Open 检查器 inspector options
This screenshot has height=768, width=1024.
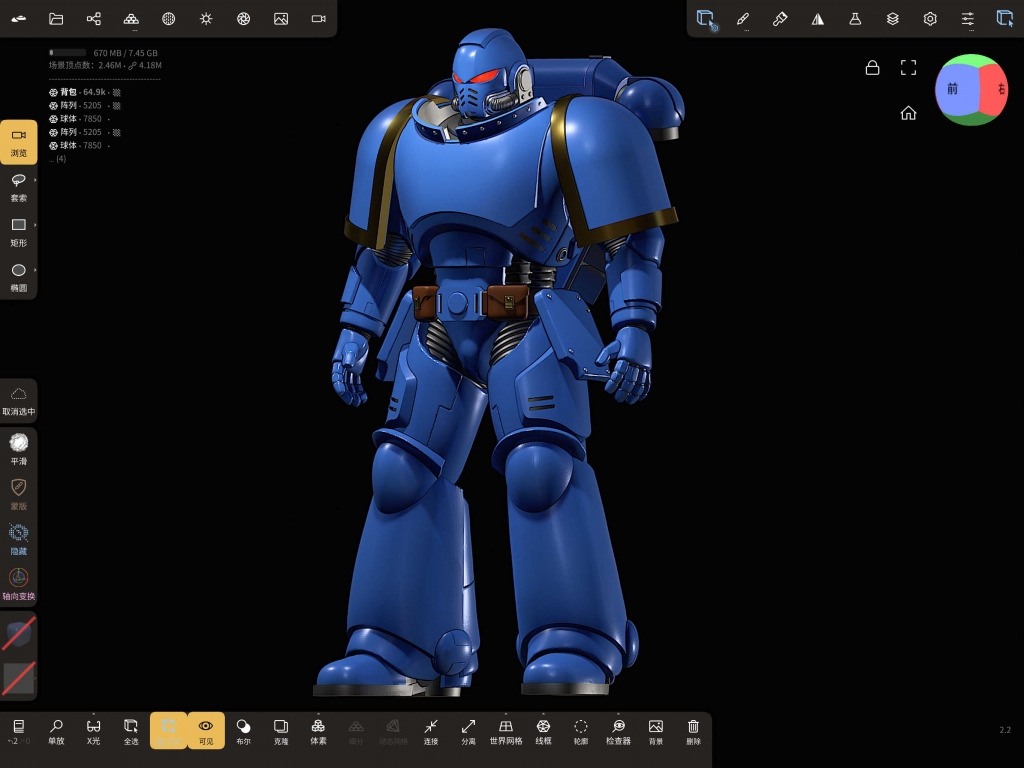tap(618, 731)
